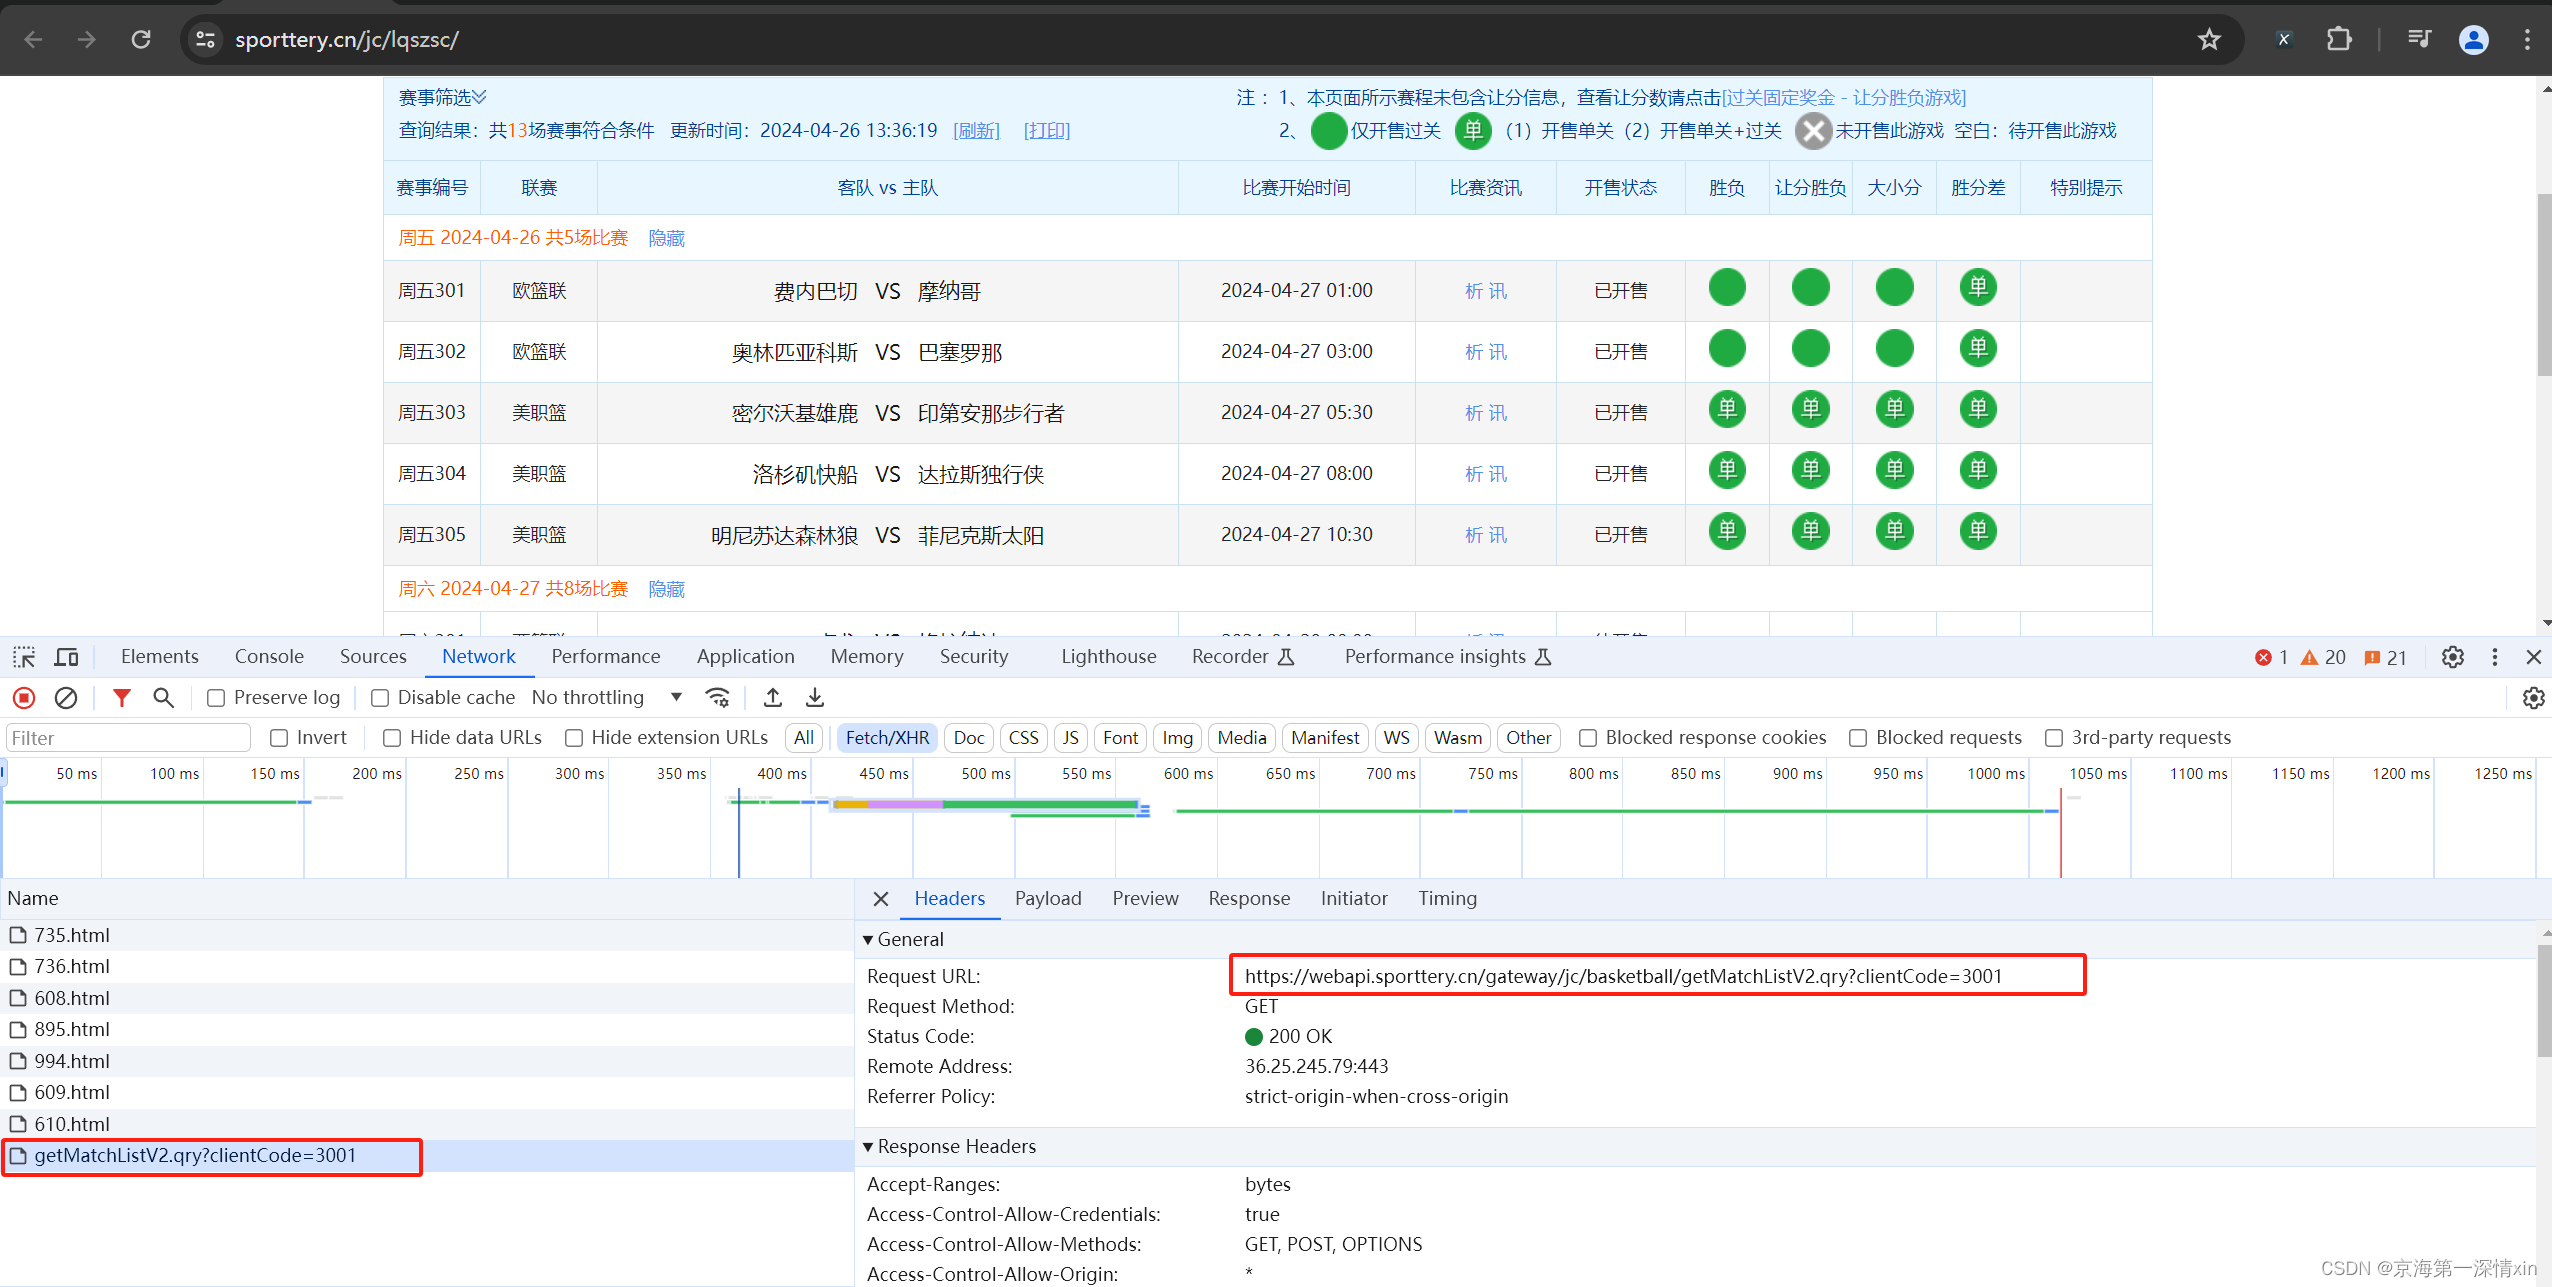Select the Fetch/XHR filter button

point(887,738)
